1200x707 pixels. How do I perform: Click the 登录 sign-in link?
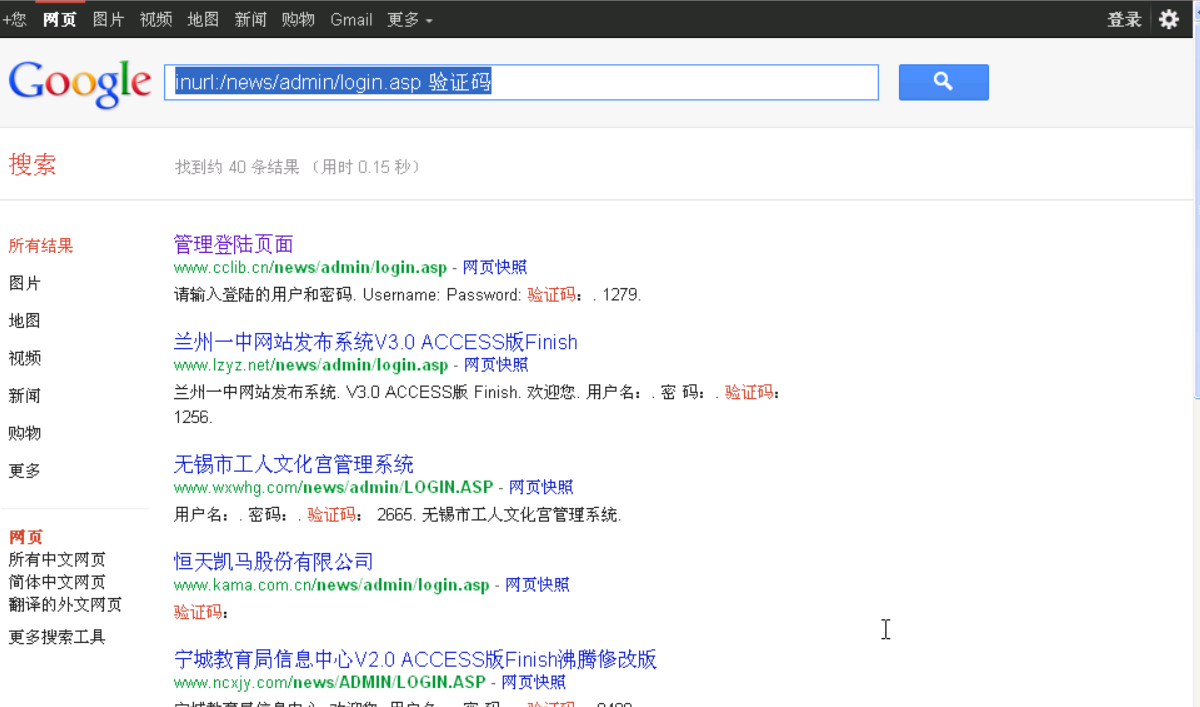pyautogui.click(x=1124, y=19)
